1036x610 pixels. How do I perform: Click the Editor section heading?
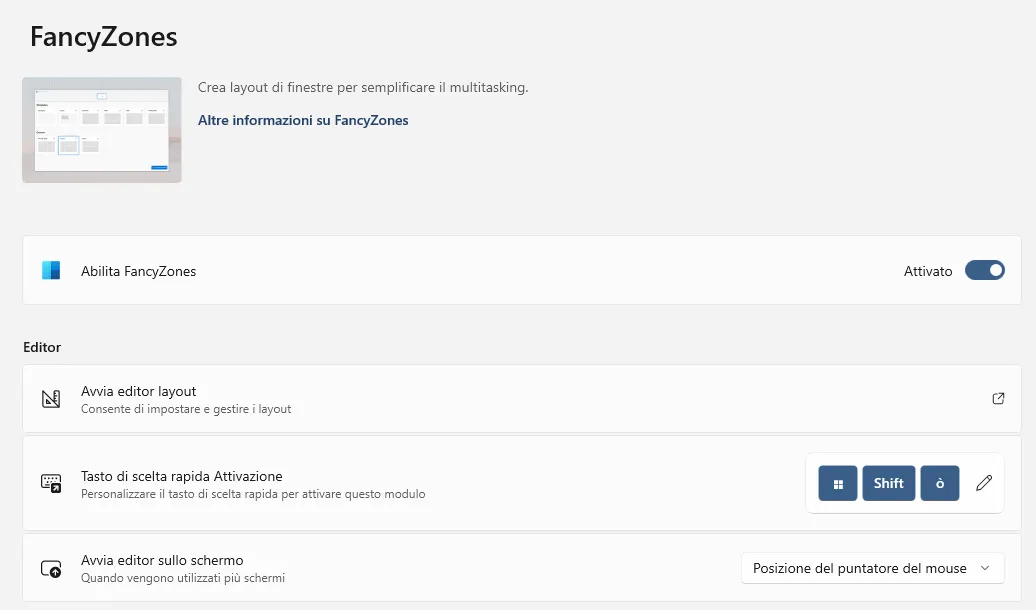click(x=42, y=347)
